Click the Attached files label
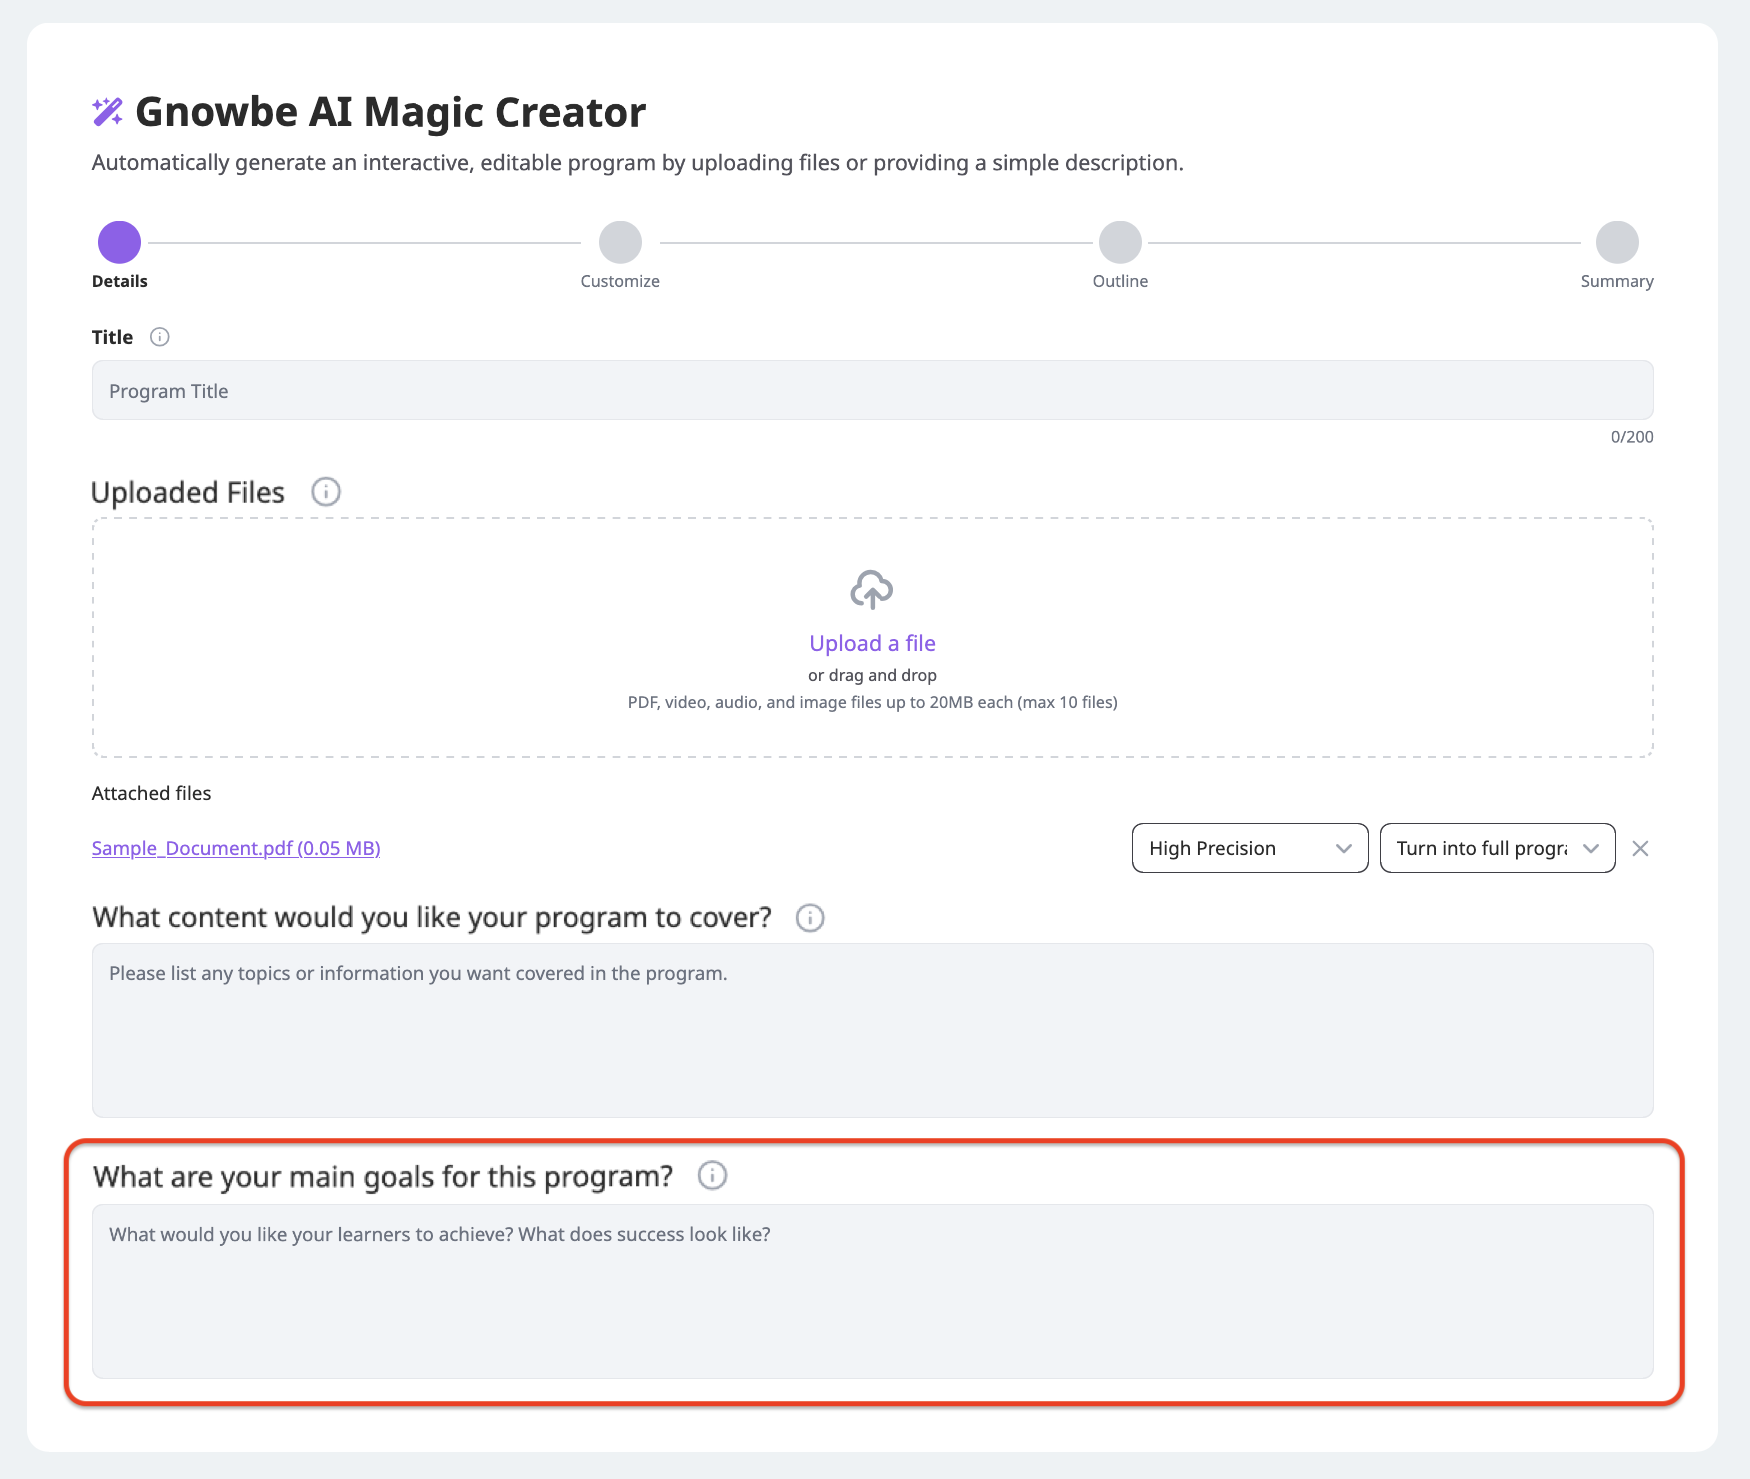 click(x=151, y=793)
